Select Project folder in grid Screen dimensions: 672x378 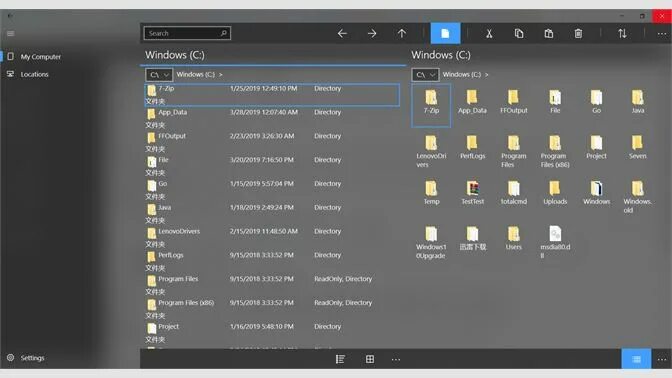click(596, 147)
